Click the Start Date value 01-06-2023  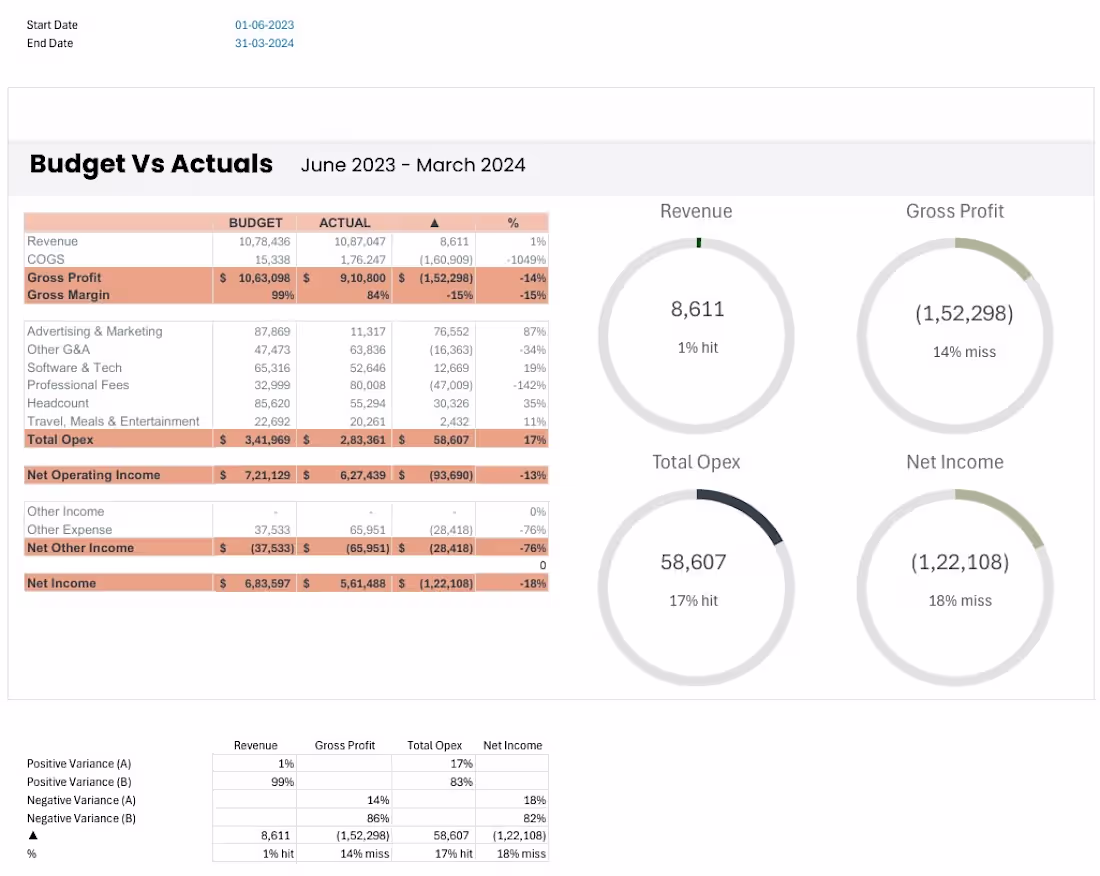[x=264, y=25]
